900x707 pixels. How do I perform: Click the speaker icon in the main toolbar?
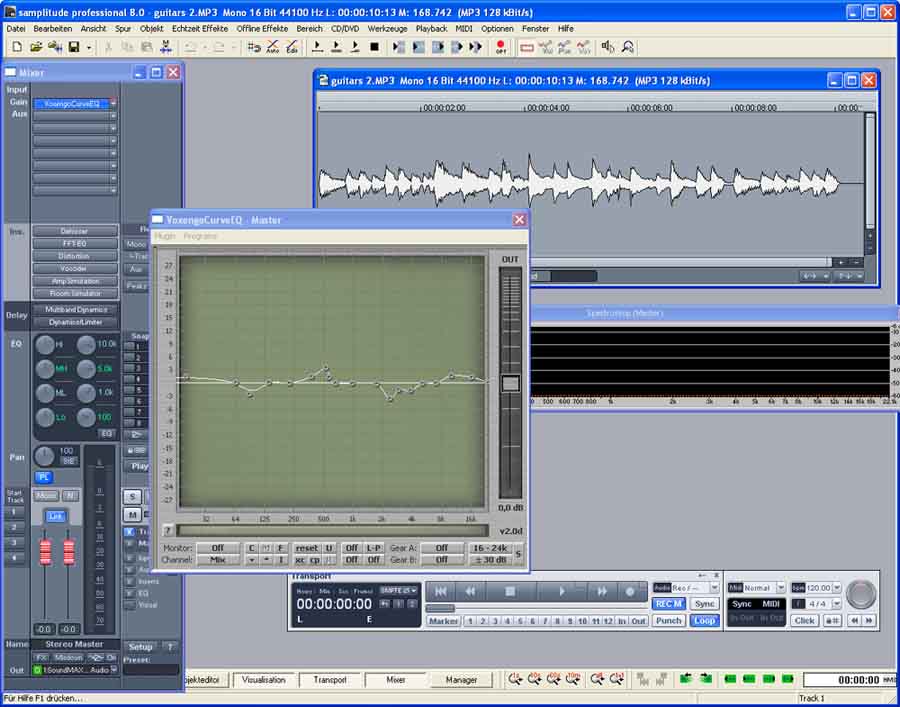point(608,47)
